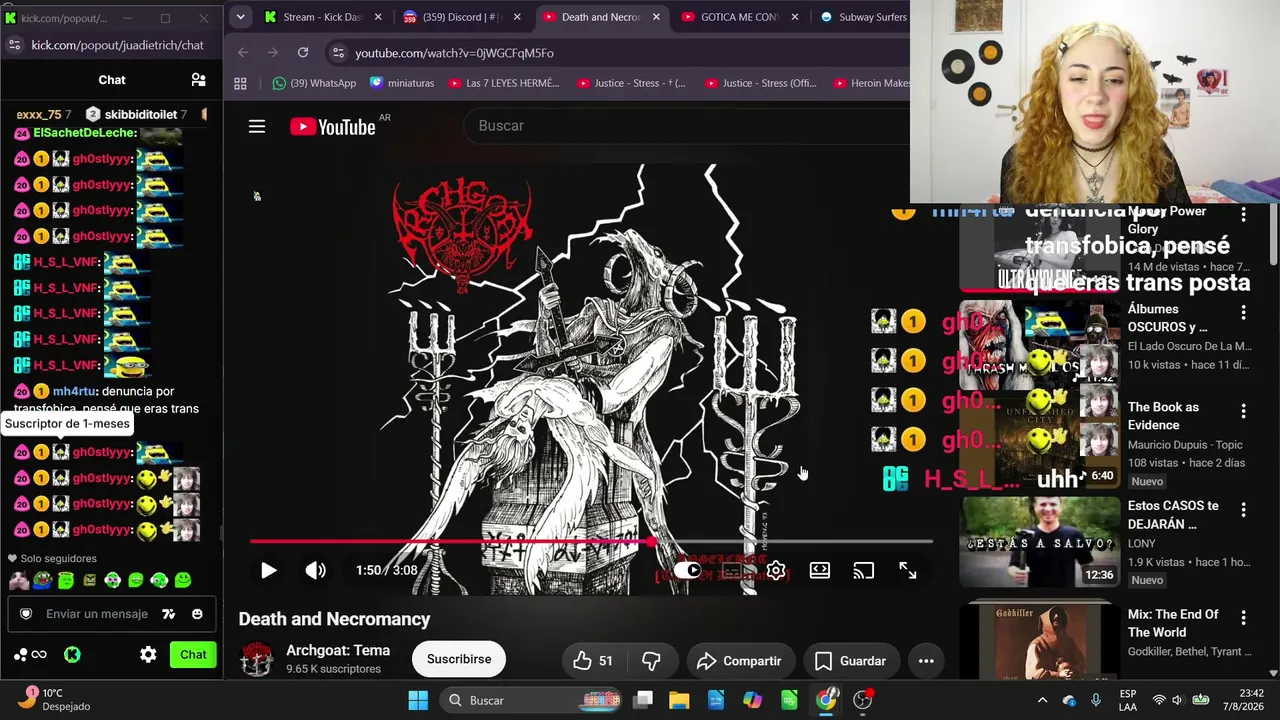Switch to GOTICA ME CONV tab
Viewport: 1280px width, 720px height.
740,17
